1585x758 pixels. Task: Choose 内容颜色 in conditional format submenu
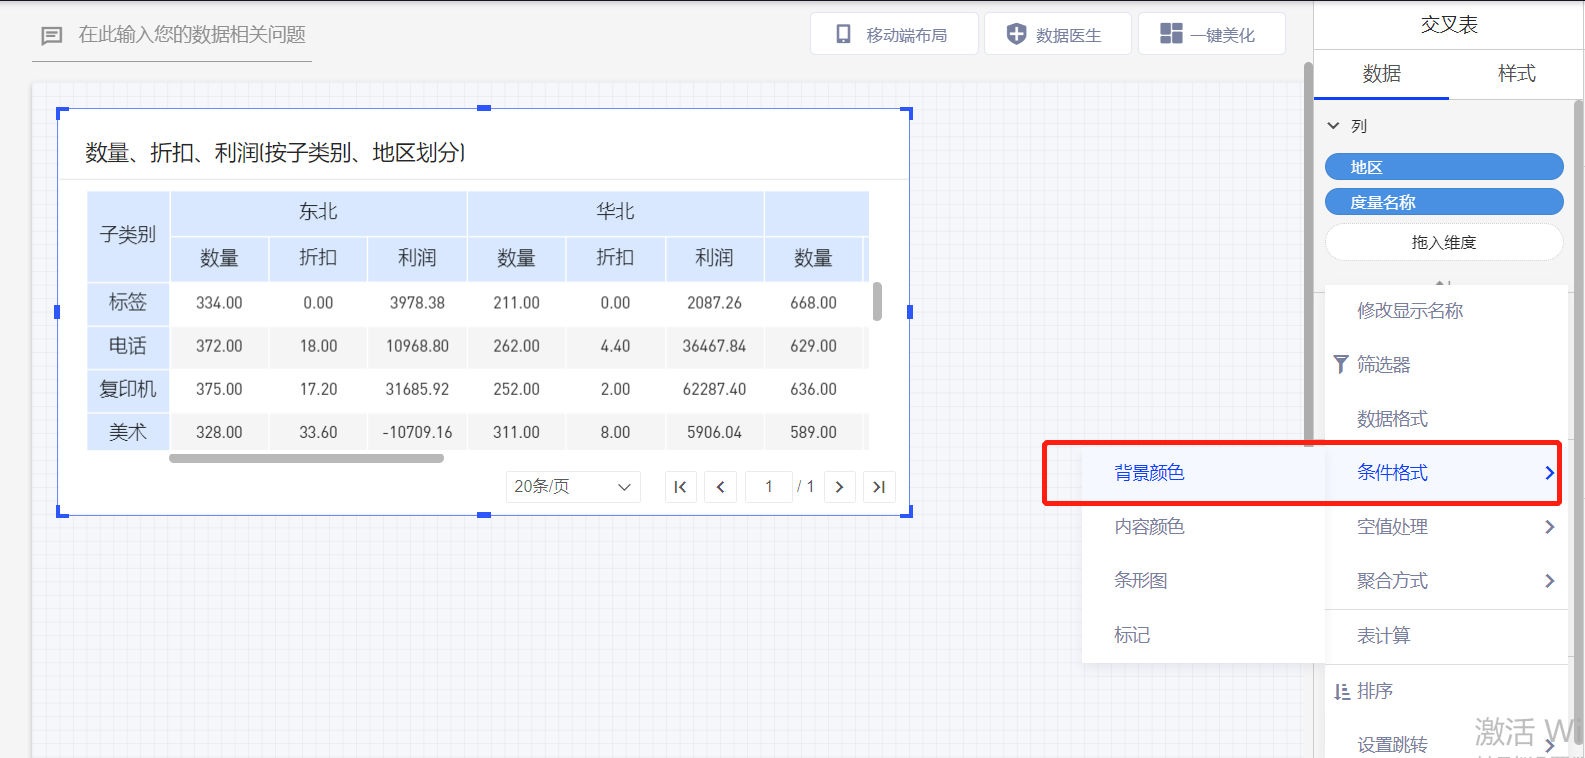(1149, 527)
